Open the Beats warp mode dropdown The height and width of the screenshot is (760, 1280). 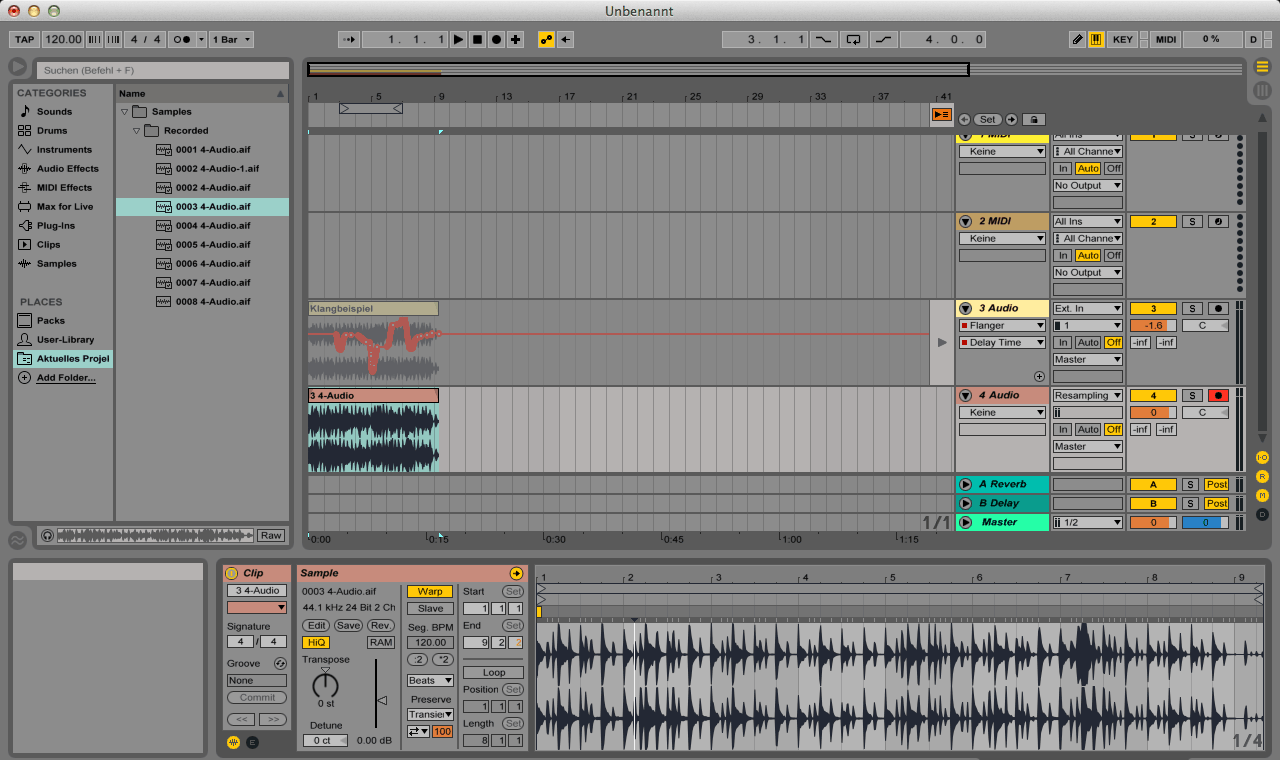click(x=430, y=681)
